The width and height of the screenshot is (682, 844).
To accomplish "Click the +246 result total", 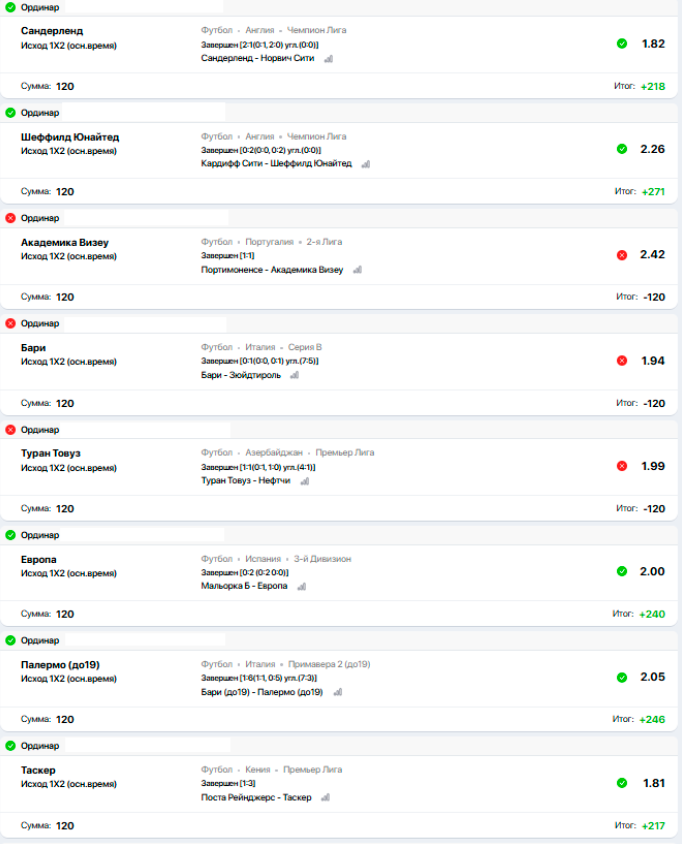I will [x=652, y=719].
